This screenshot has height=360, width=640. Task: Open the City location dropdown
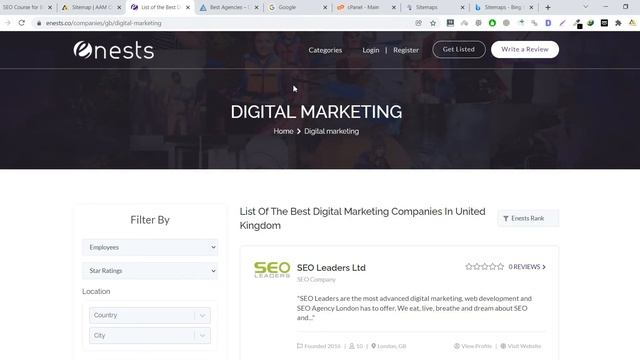click(x=150, y=336)
